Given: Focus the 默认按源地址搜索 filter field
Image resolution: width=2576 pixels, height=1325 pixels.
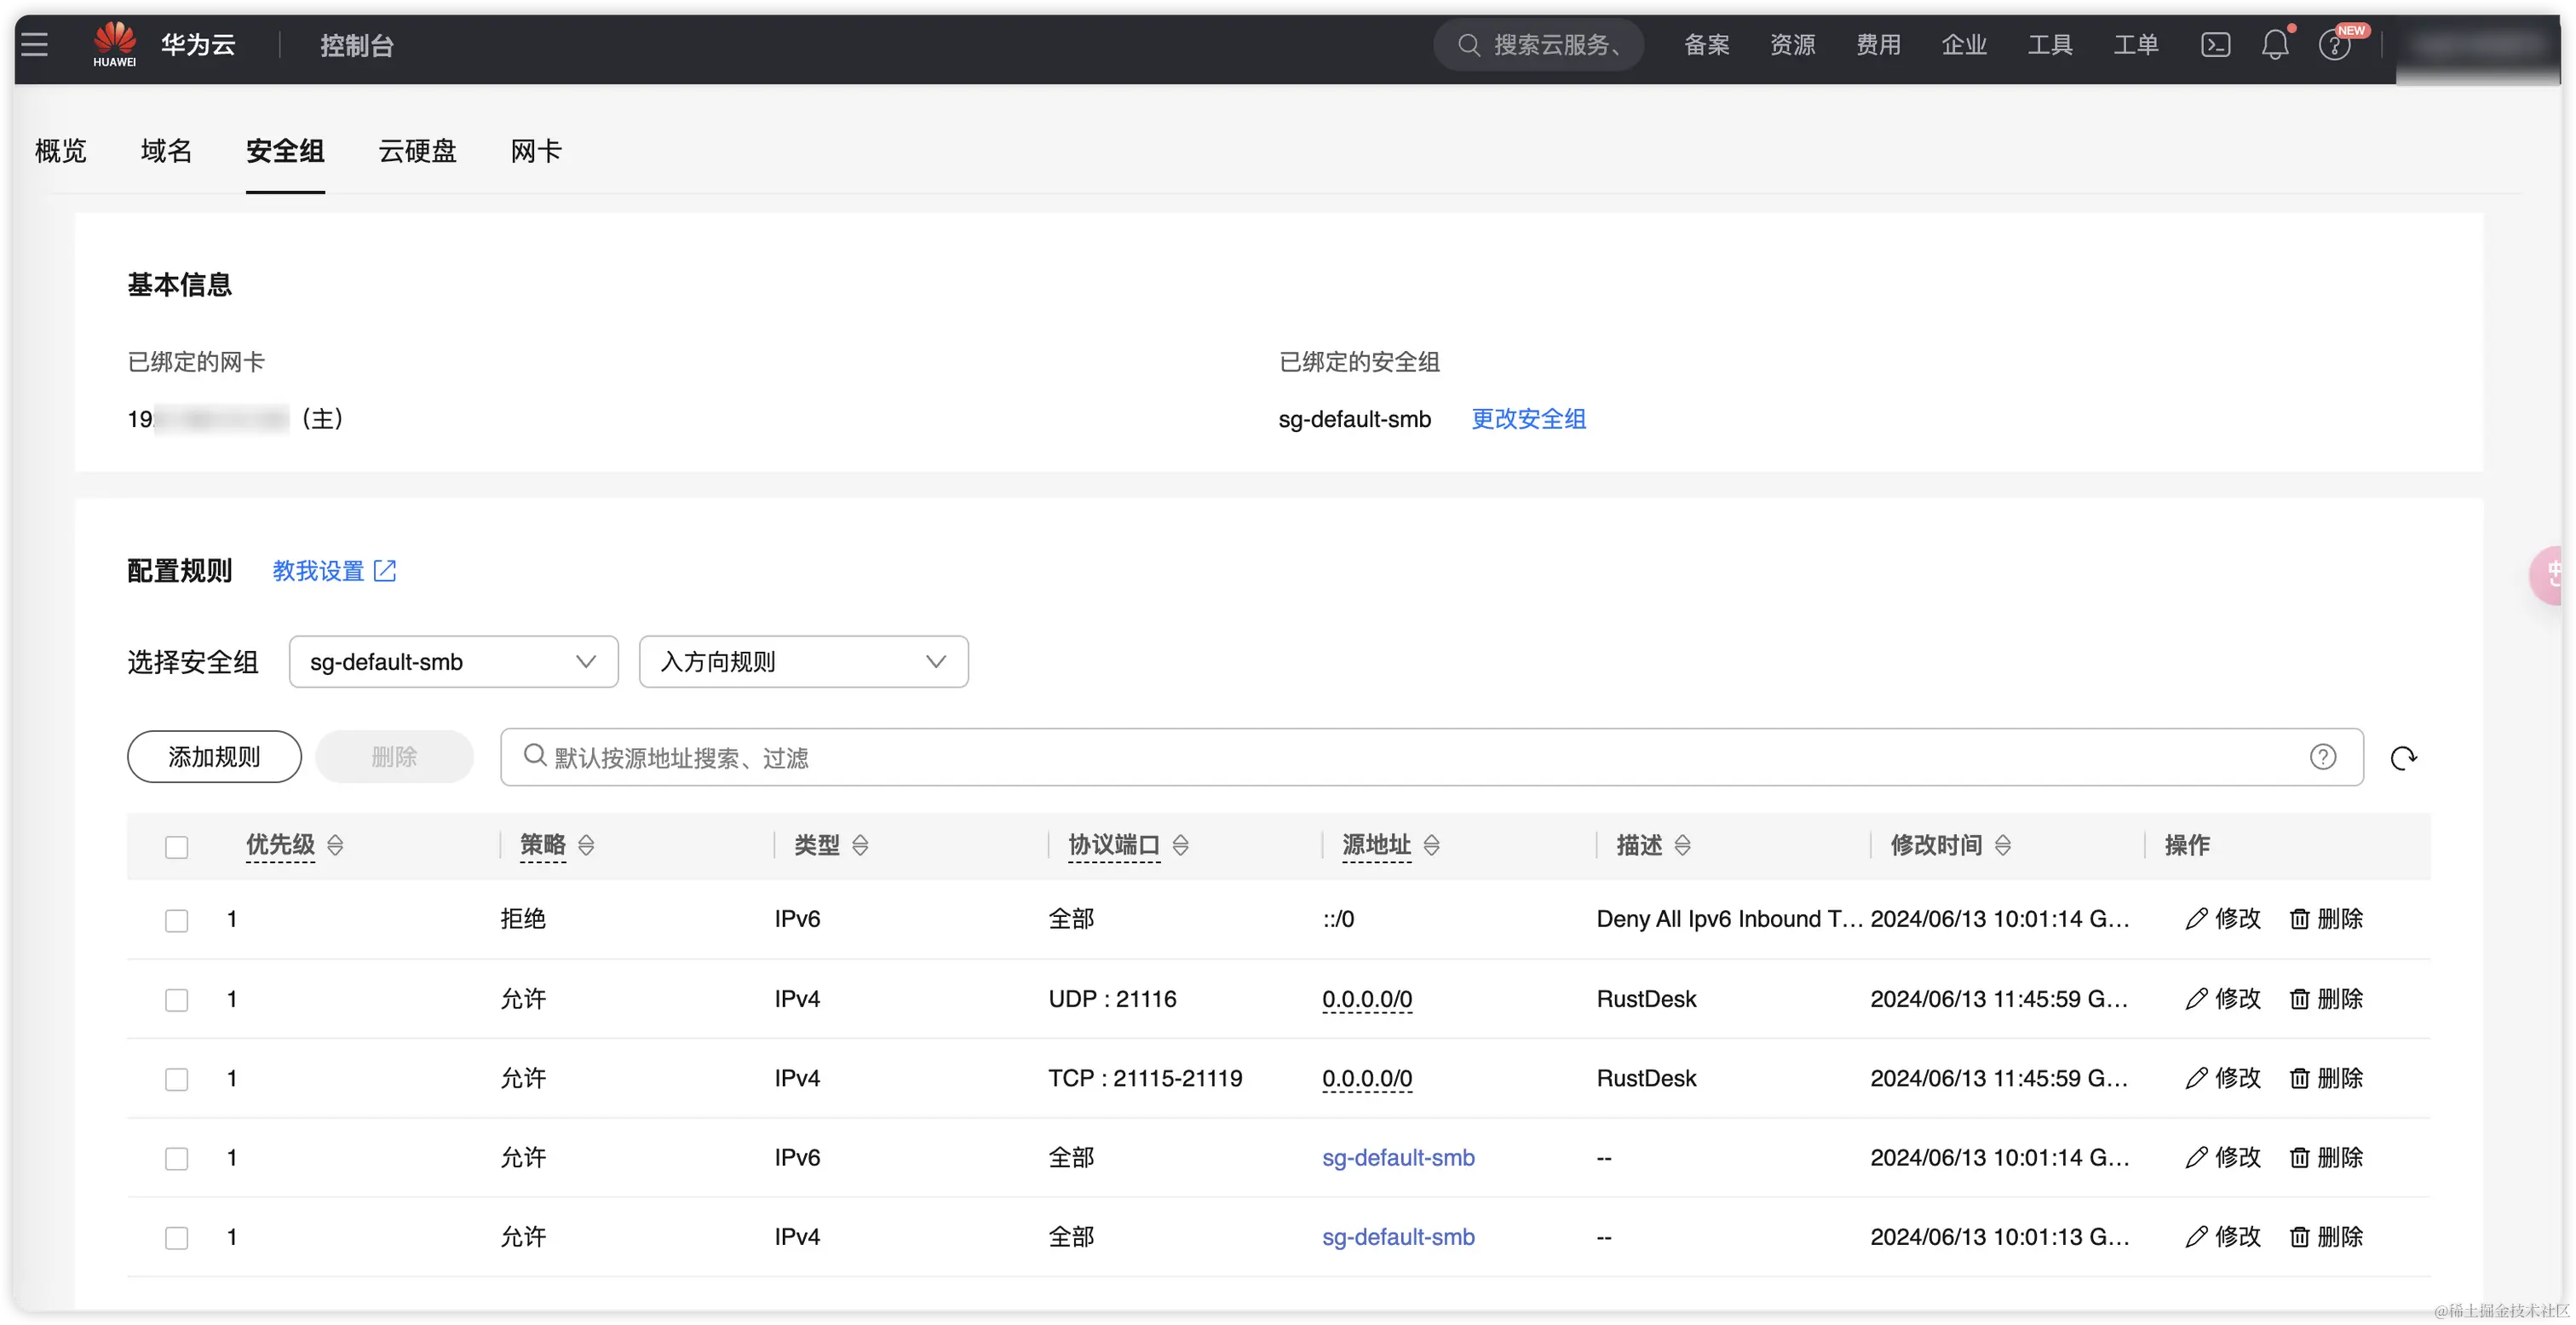Looking at the screenshot, I should point(1431,757).
